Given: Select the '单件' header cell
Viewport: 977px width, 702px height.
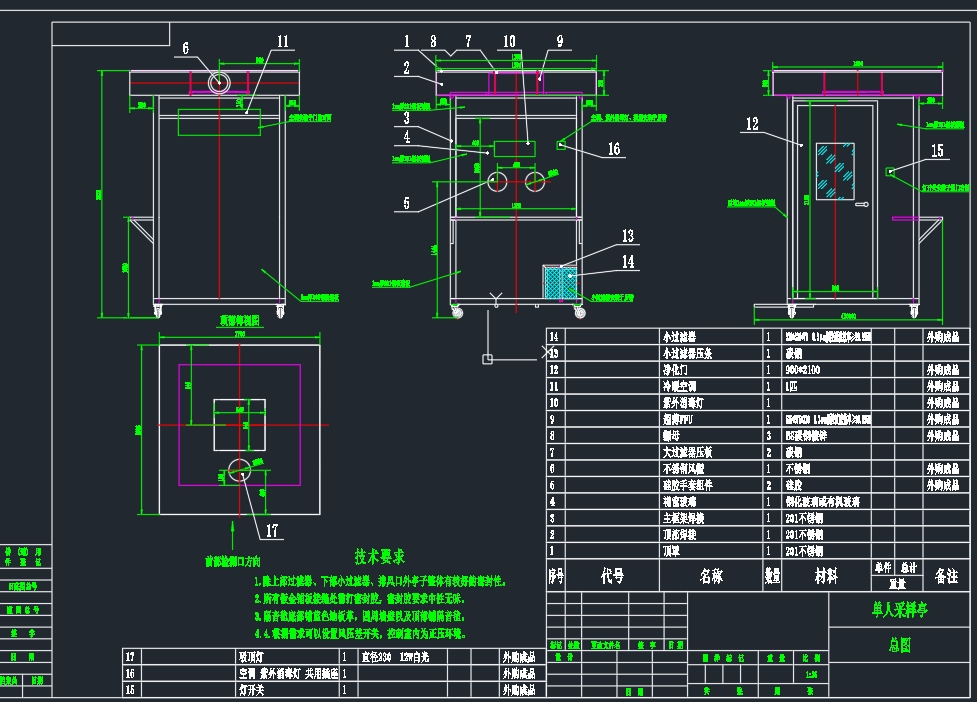Looking at the screenshot, I should click(x=883, y=567).
